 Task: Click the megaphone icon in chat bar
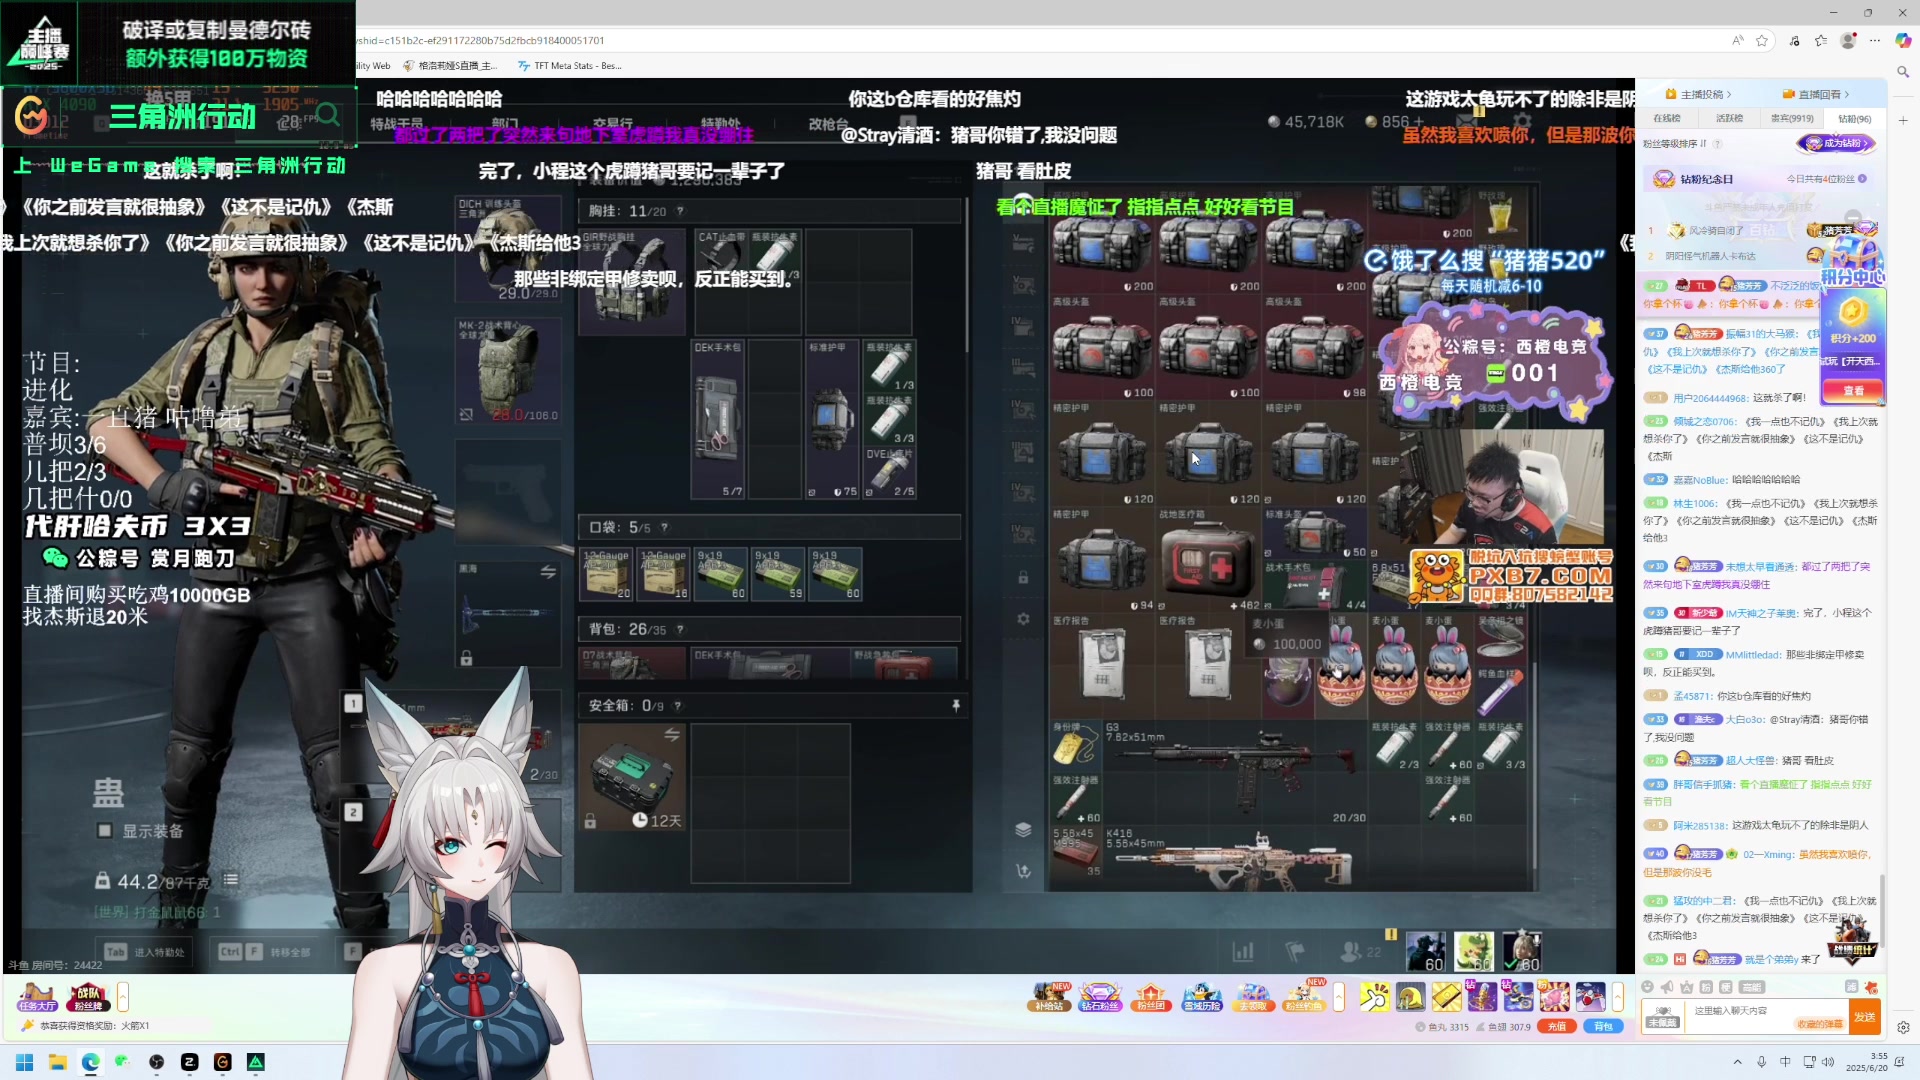coord(1667,987)
